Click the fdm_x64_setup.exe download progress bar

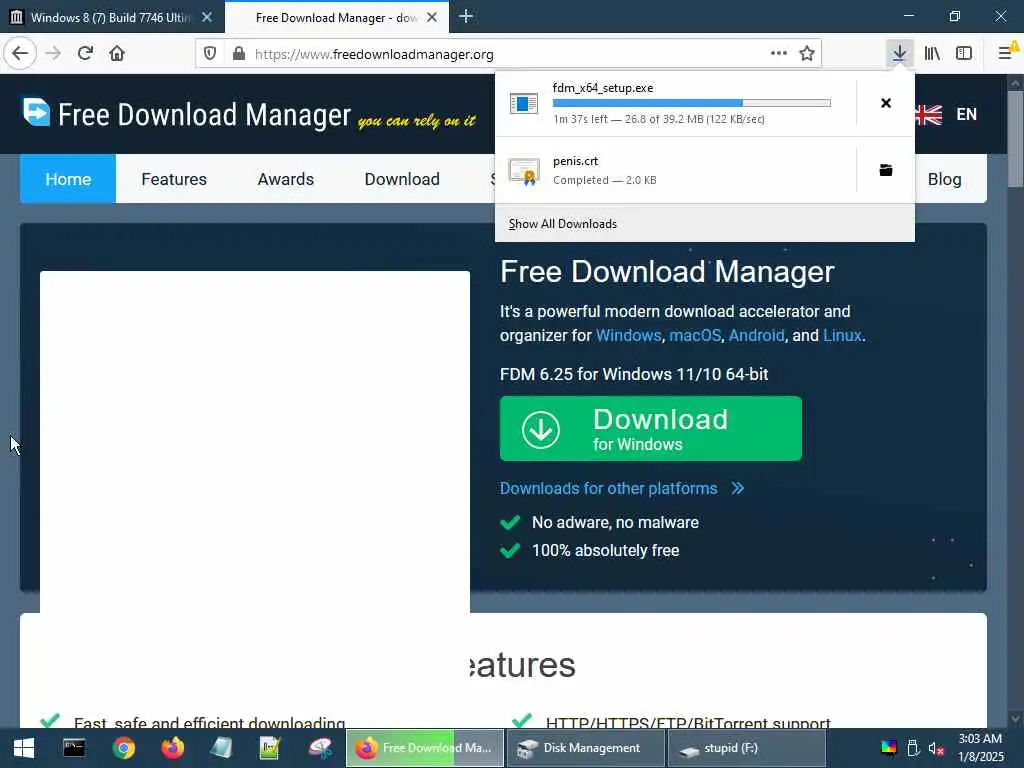(x=692, y=103)
